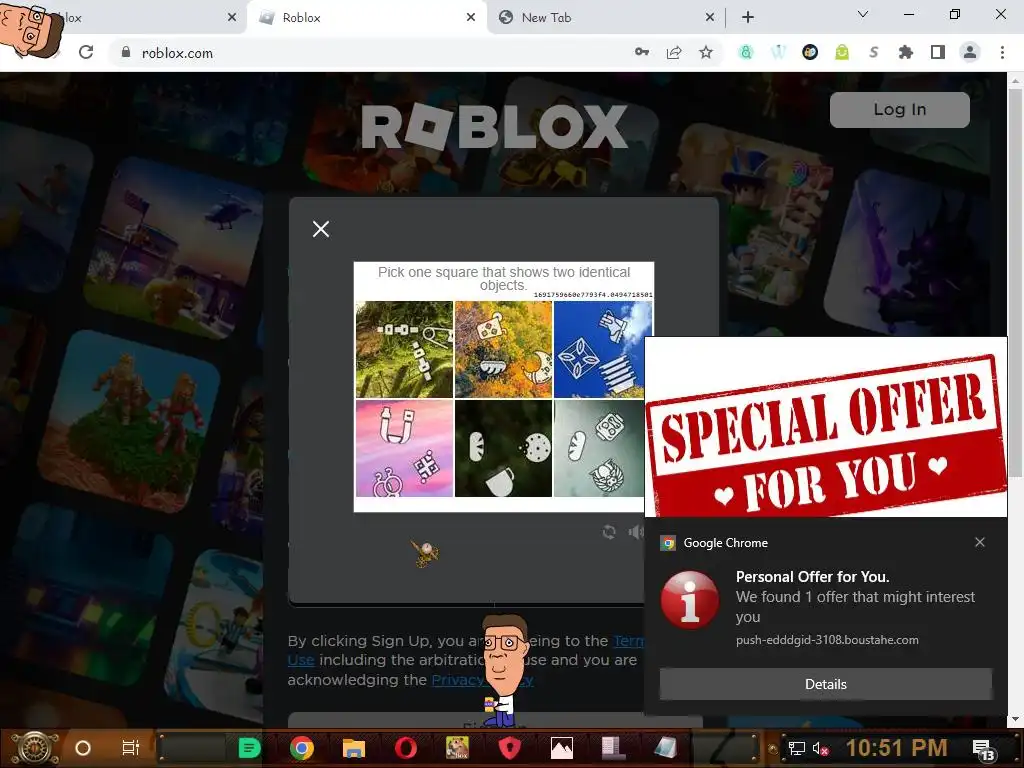Toggle the Chrome side panel icon
Screen dimensions: 1024x768
click(938, 52)
